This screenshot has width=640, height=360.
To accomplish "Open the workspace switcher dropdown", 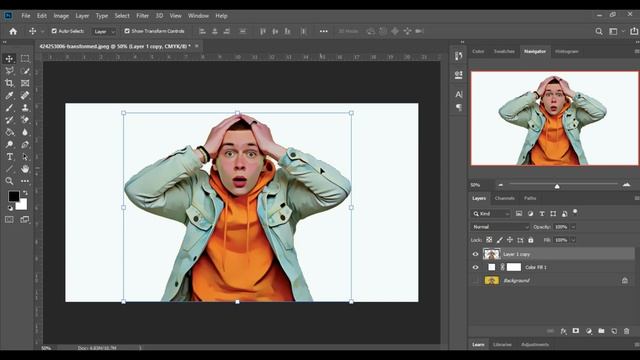I will pyautogui.click(x=616, y=31).
